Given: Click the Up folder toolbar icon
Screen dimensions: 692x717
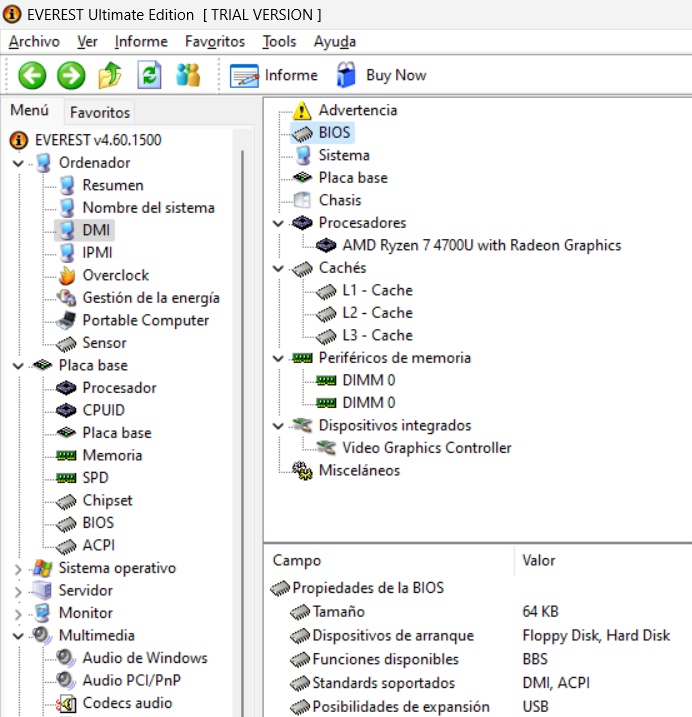Looking at the screenshot, I should tap(110, 75).
